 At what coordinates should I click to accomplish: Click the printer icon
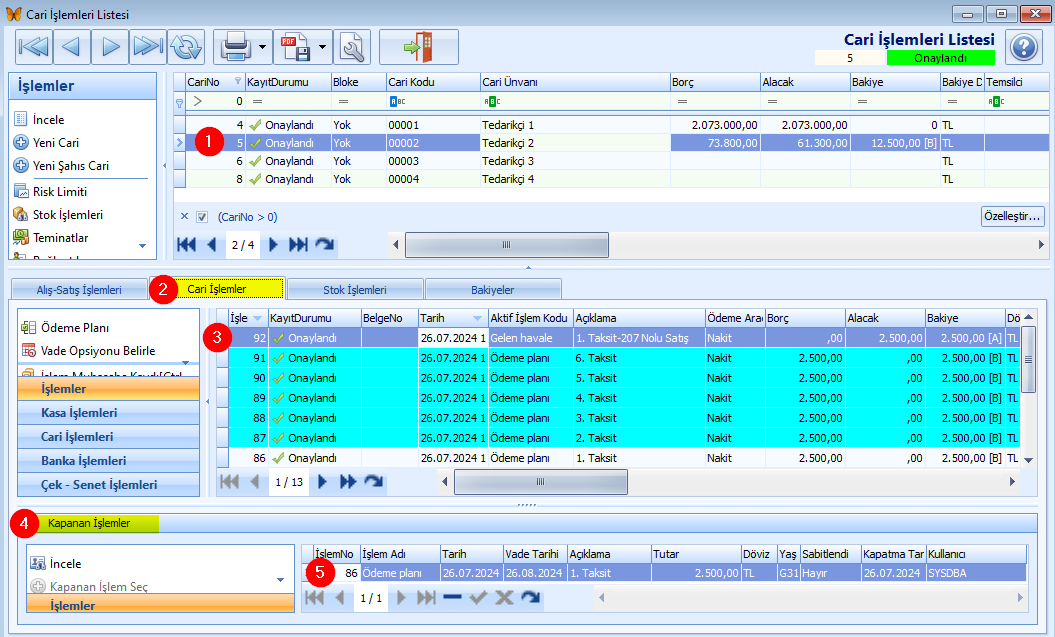(x=236, y=47)
